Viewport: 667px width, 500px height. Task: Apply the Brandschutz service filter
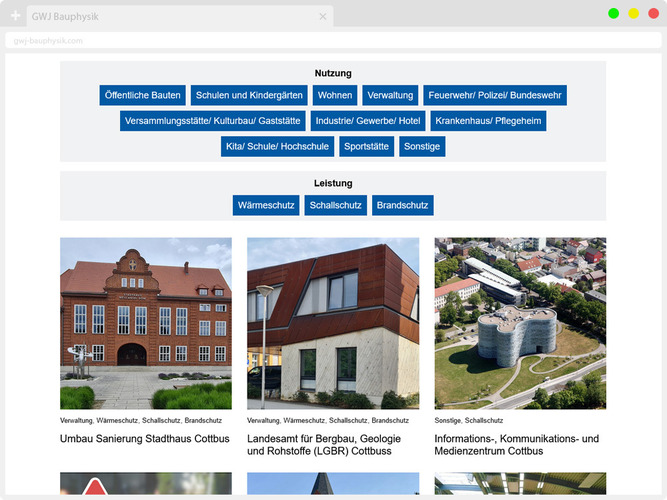tap(403, 205)
